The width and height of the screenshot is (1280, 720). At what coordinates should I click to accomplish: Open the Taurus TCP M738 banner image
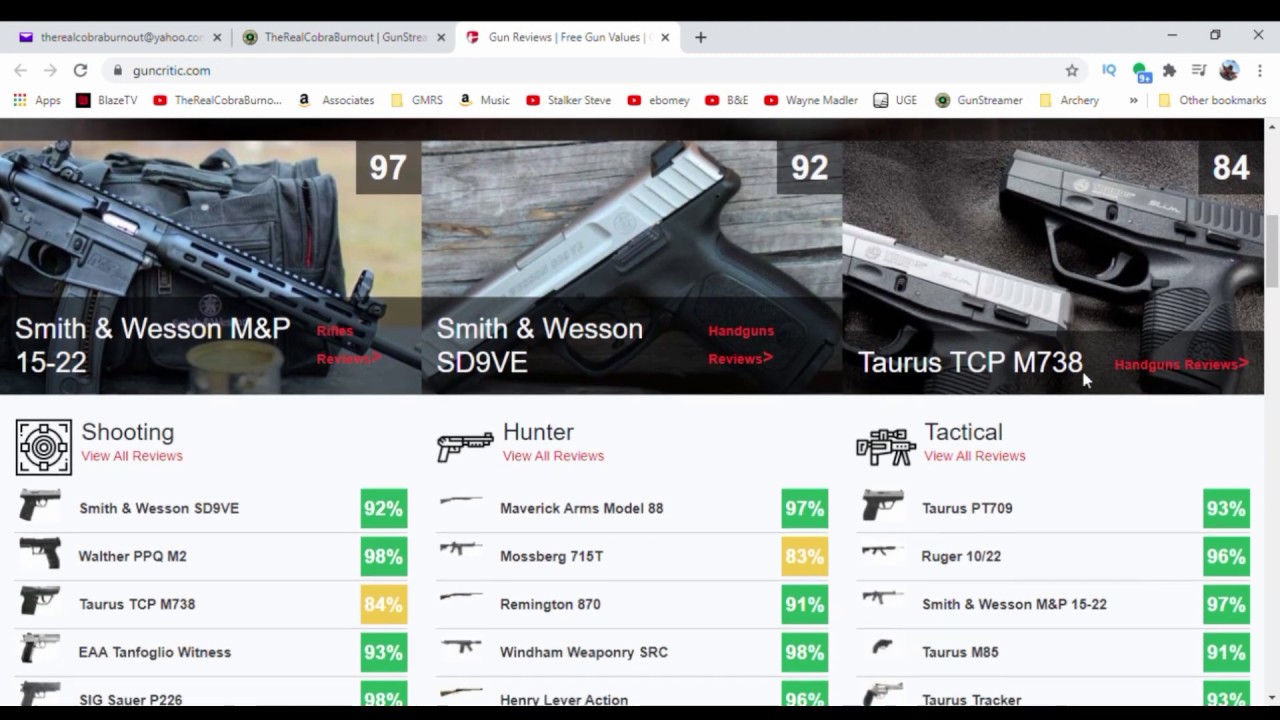tap(1053, 267)
